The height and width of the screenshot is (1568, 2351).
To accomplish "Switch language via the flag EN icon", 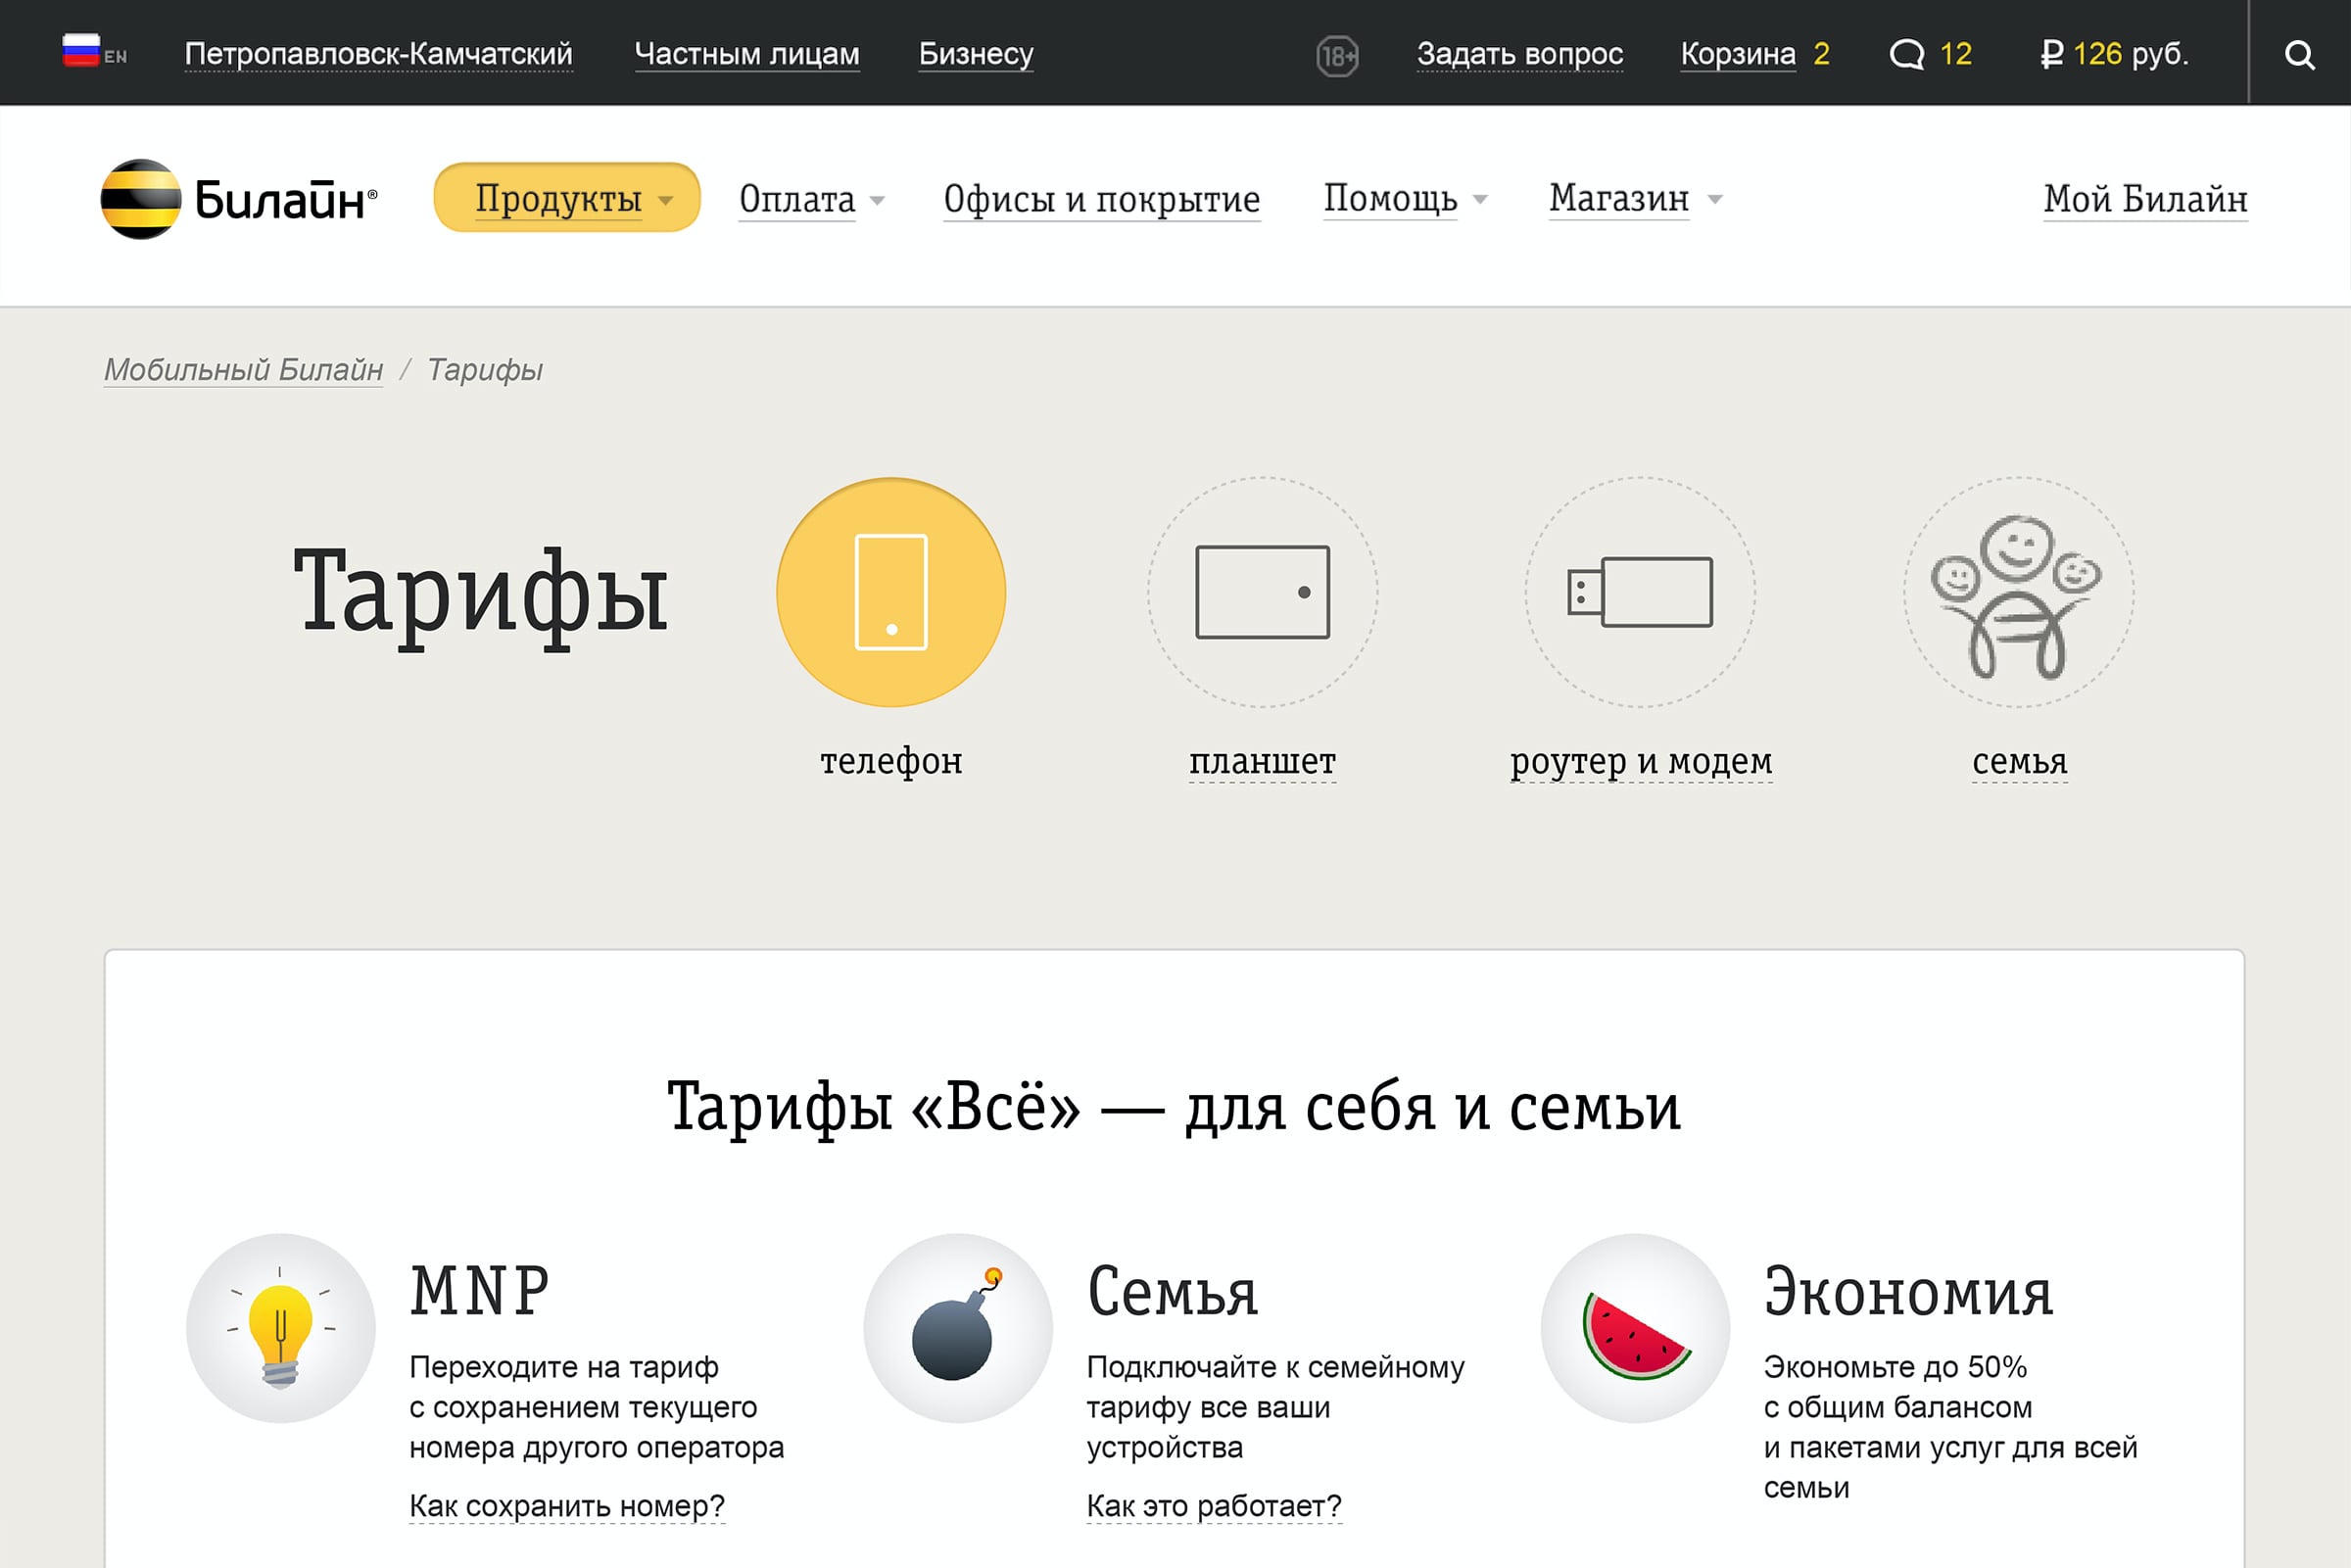I will [x=94, y=52].
